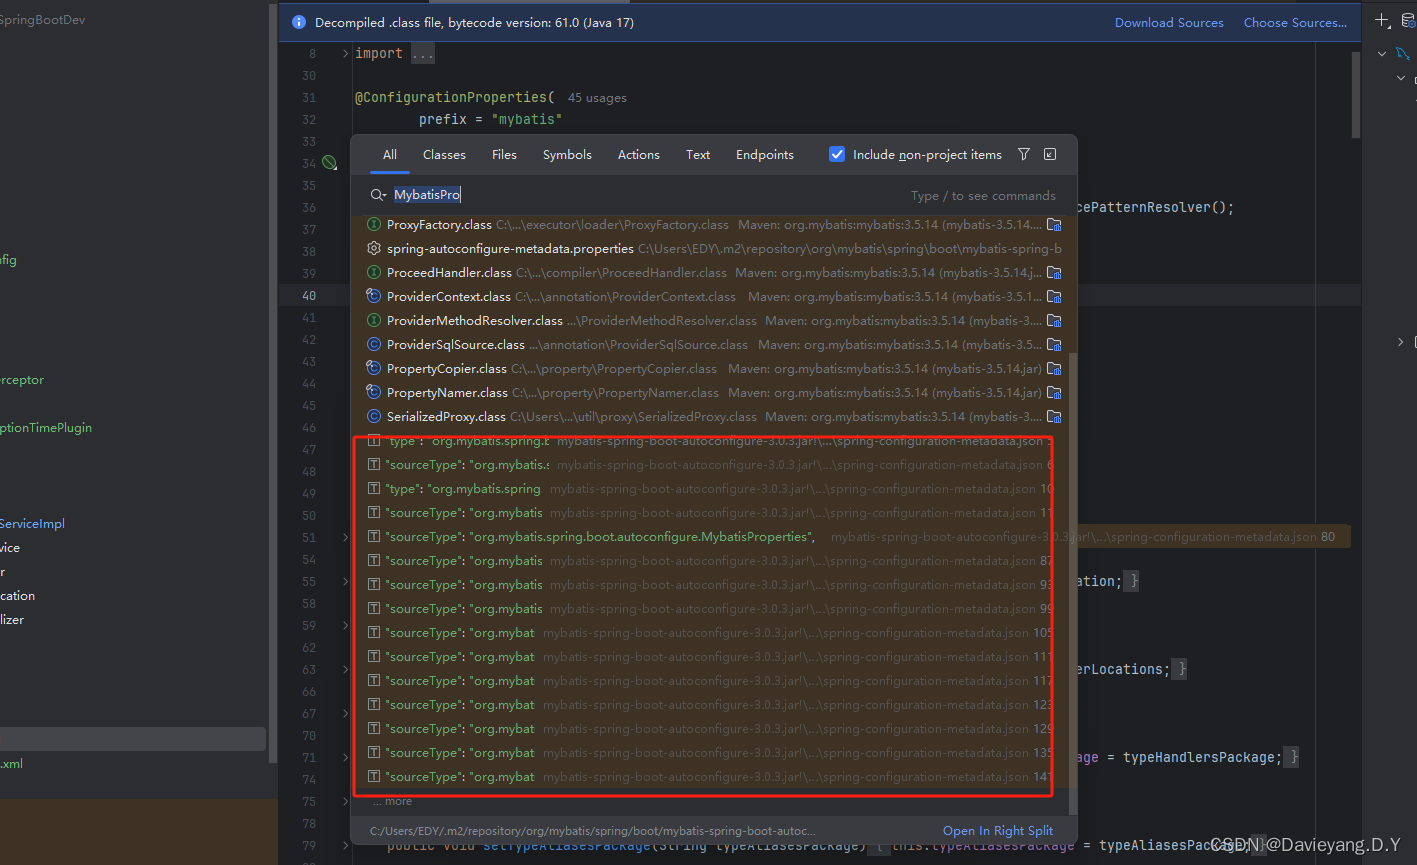
Task: Click the Download Sources link
Action: [x=1169, y=22]
